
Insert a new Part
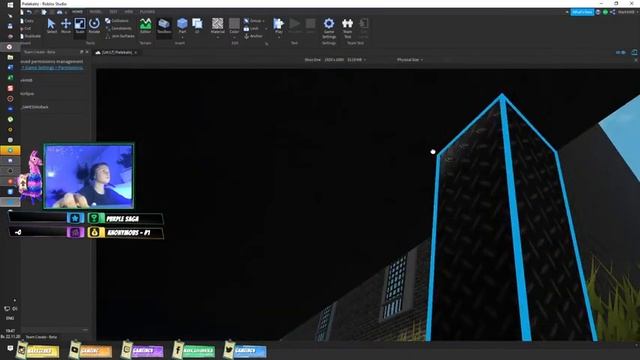tap(182, 25)
